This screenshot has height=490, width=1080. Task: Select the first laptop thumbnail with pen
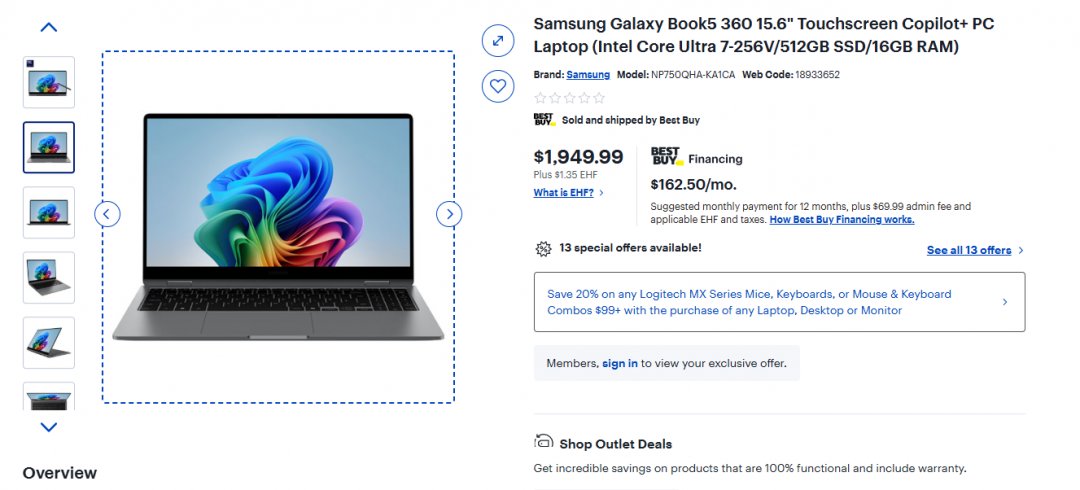[48, 82]
